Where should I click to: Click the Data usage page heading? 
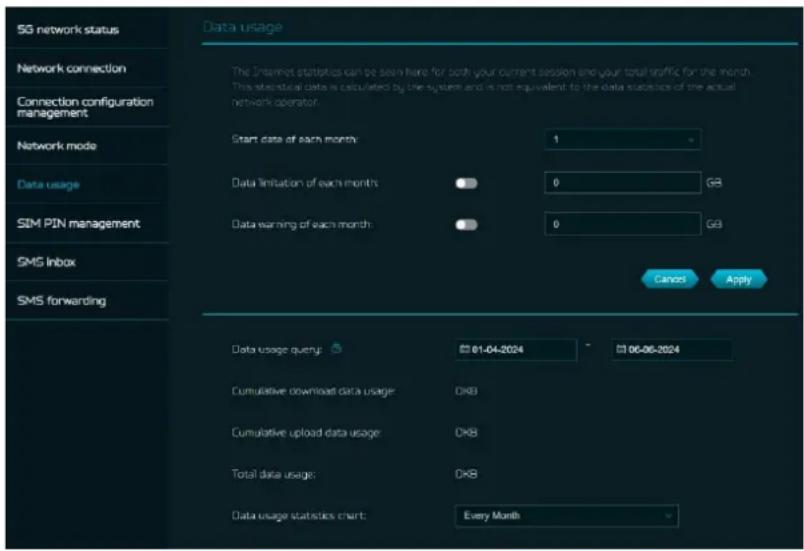pyautogui.click(x=243, y=27)
